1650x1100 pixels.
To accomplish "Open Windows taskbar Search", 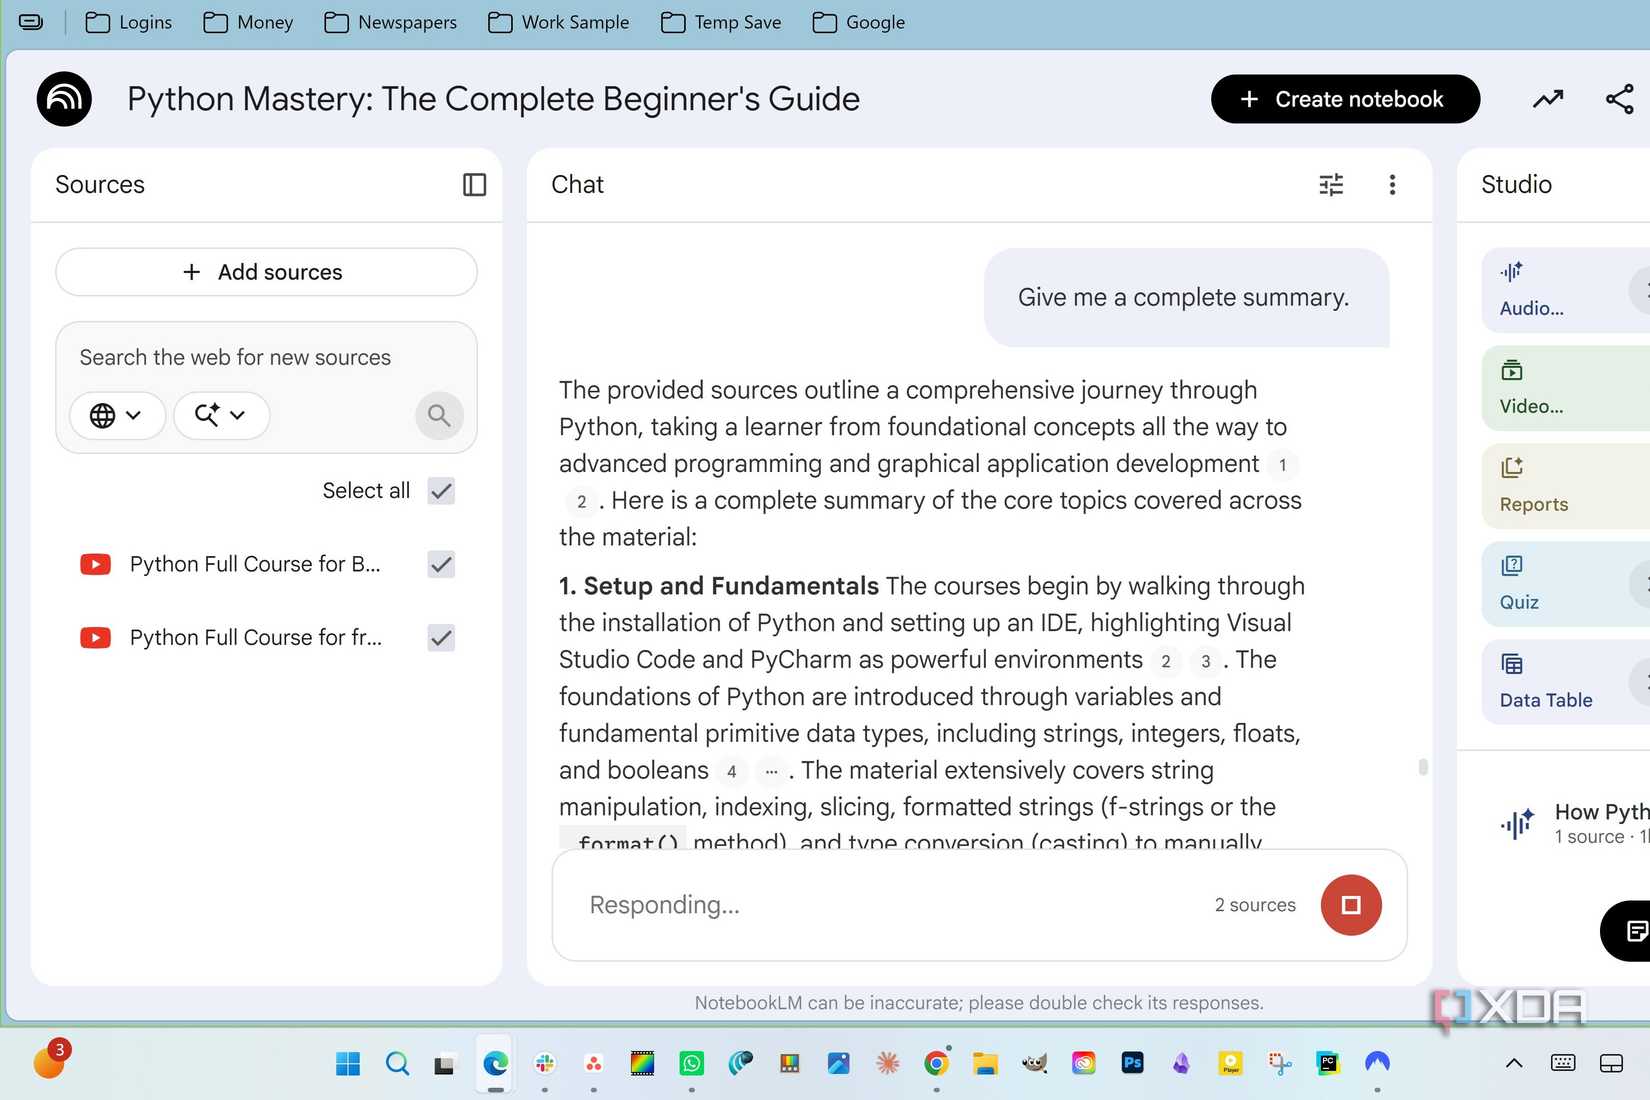I will point(397,1063).
